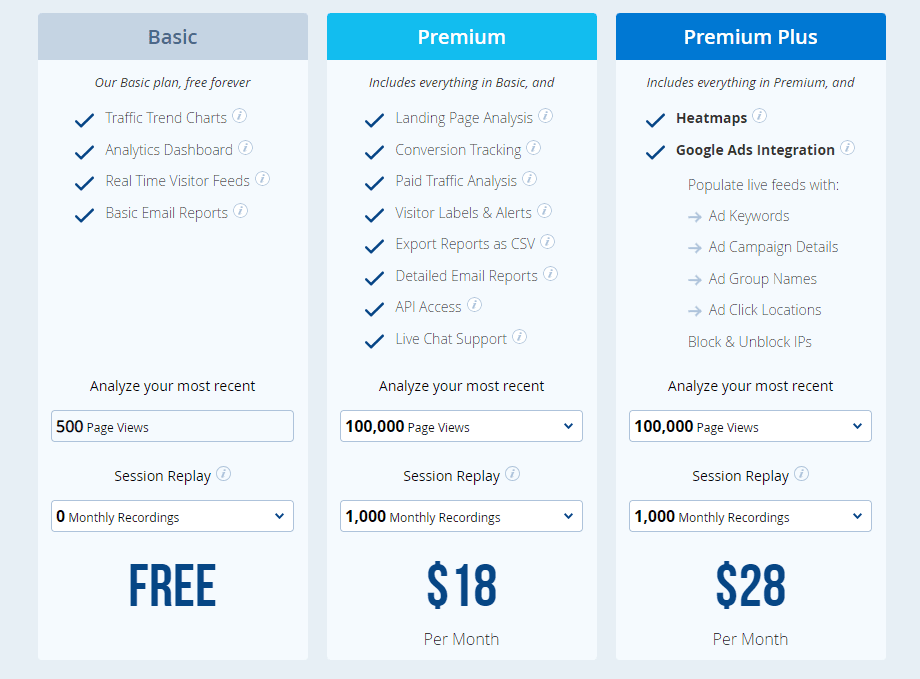Expand Premium Monthly Recordings dropdown
The image size is (920, 679).
pos(461,516)
